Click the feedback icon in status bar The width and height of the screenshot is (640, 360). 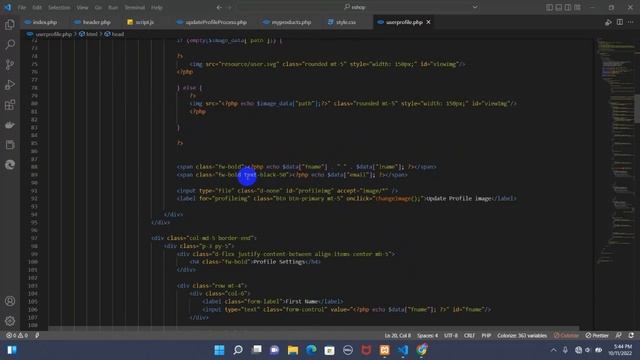[619, 336]
